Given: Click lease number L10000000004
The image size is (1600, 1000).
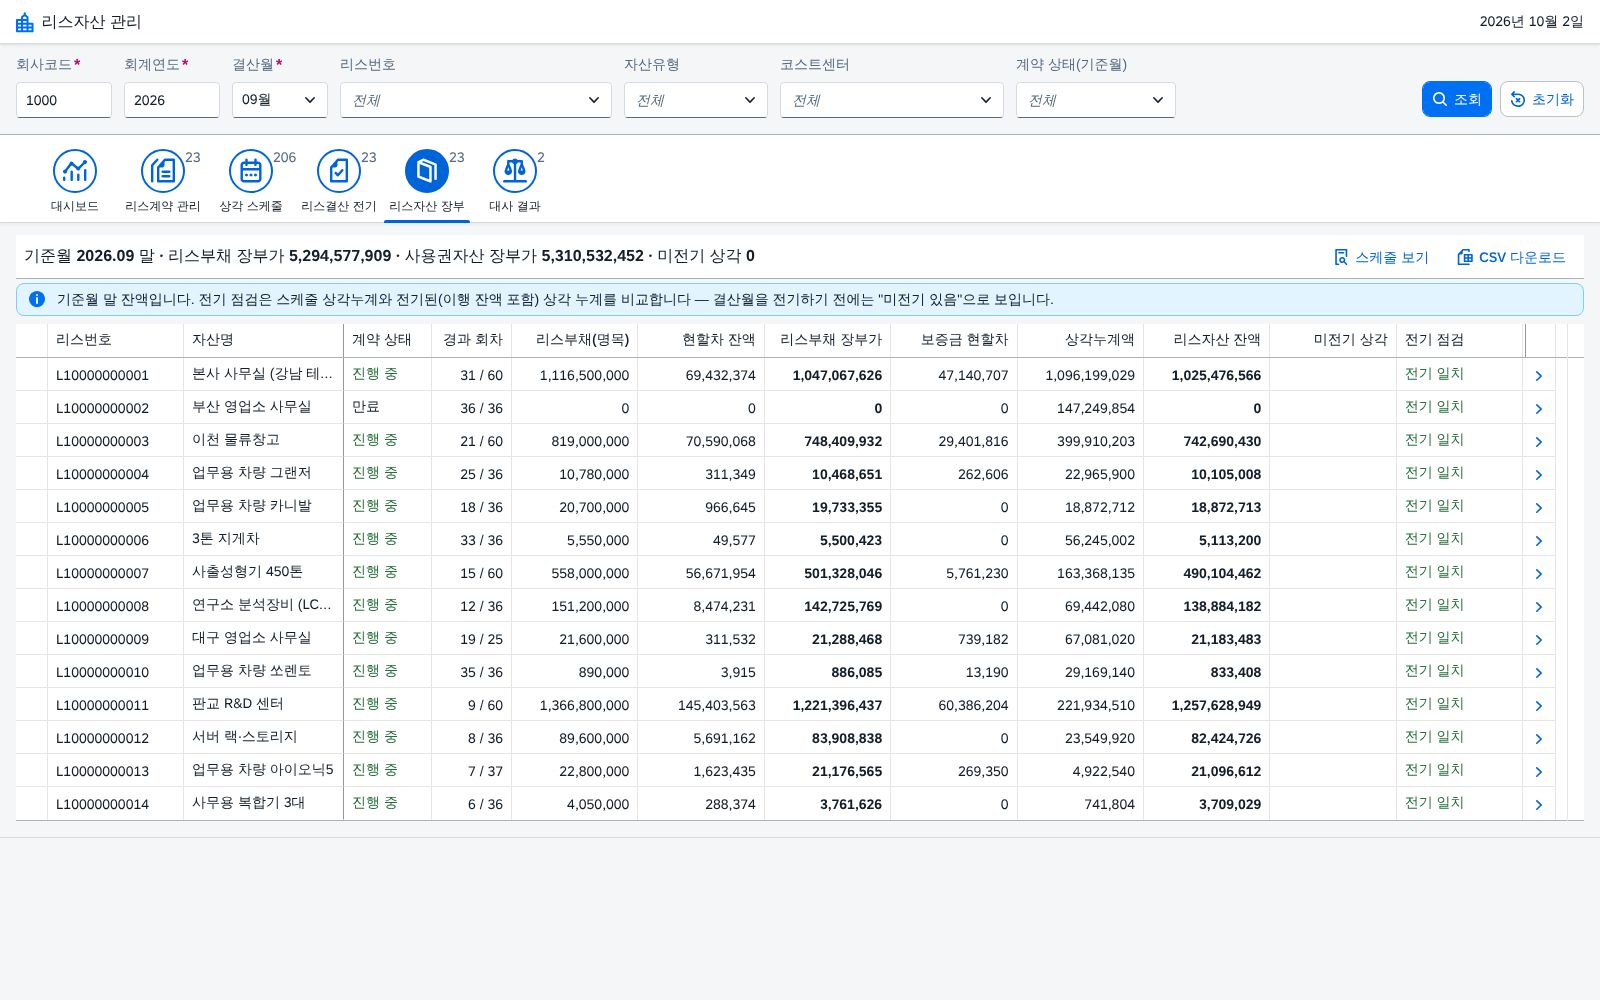Looking at the screenshot, I should 102,474.
